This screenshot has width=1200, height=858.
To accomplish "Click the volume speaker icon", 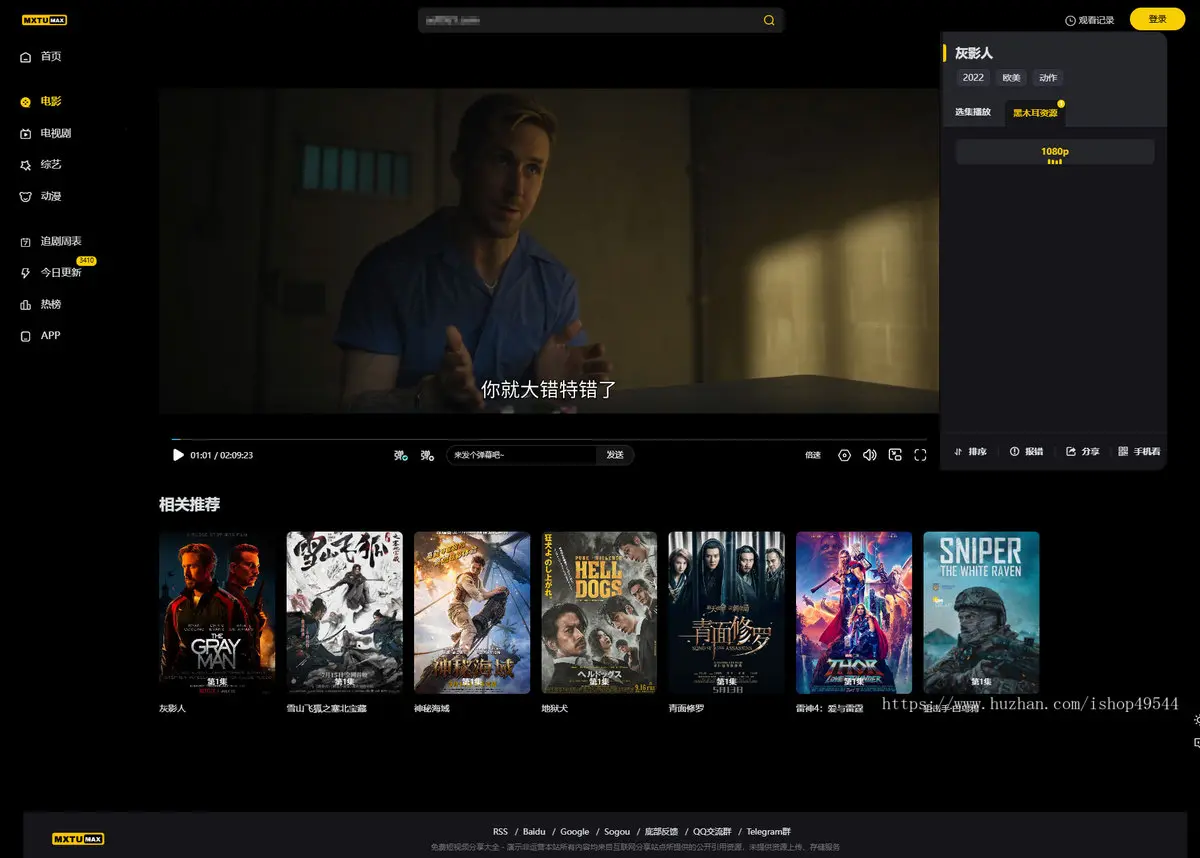I will (869, 455).
